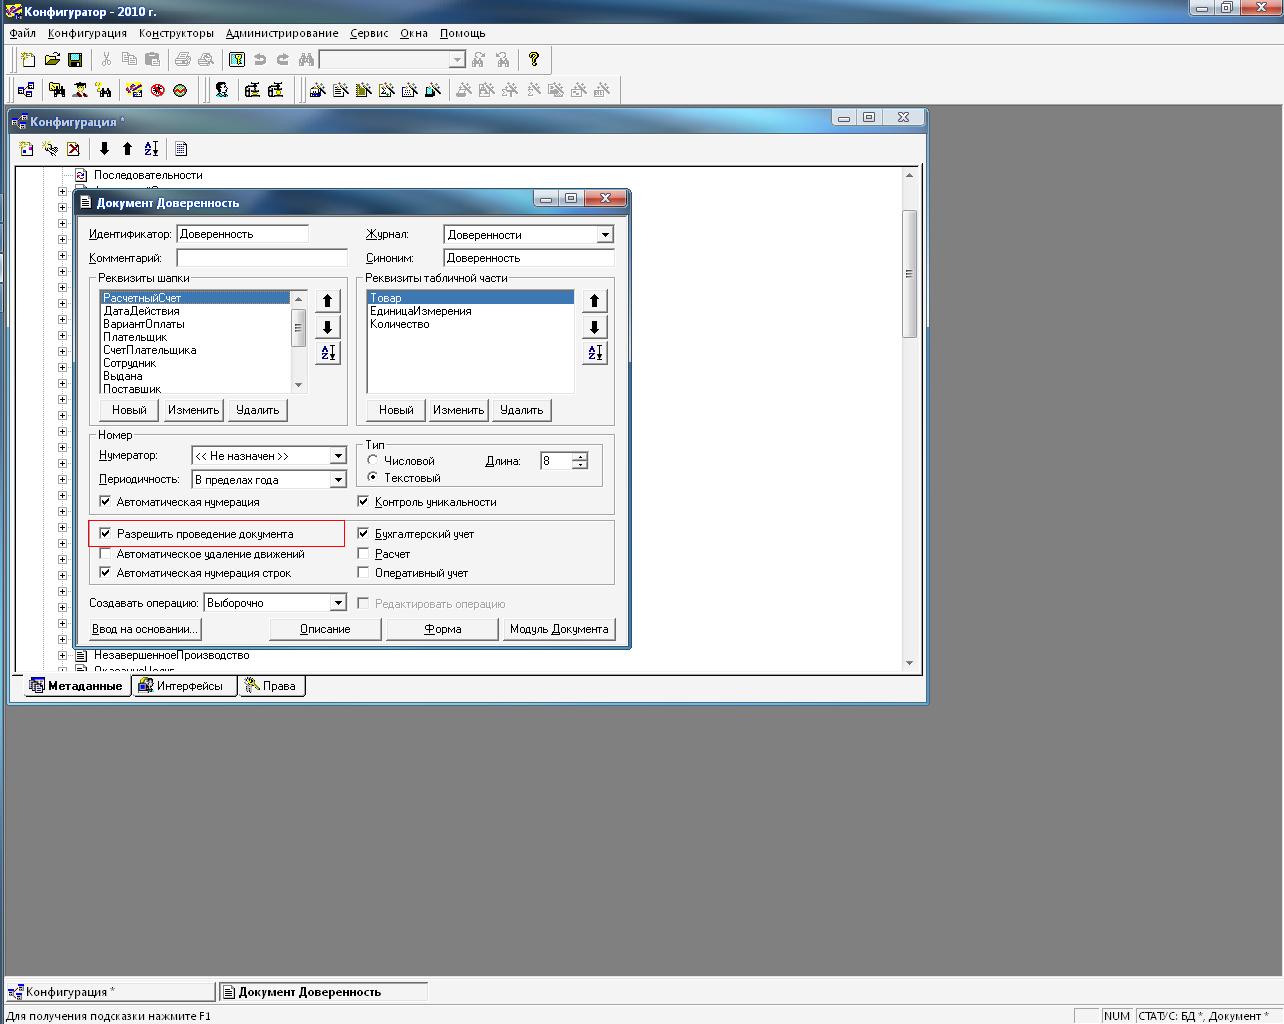Click the Ввод на основании button
This screenshot has height=1024, width=1284.
coord(145,629)
